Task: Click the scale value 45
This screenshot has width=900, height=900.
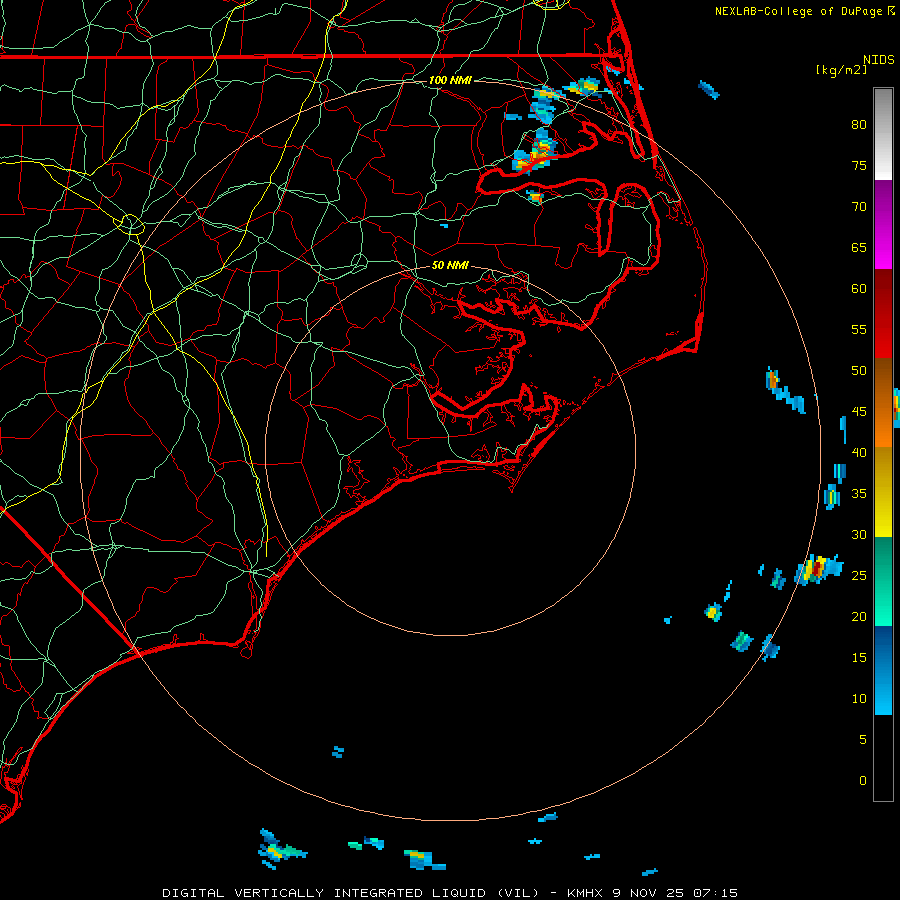Action: coord(859,412)
